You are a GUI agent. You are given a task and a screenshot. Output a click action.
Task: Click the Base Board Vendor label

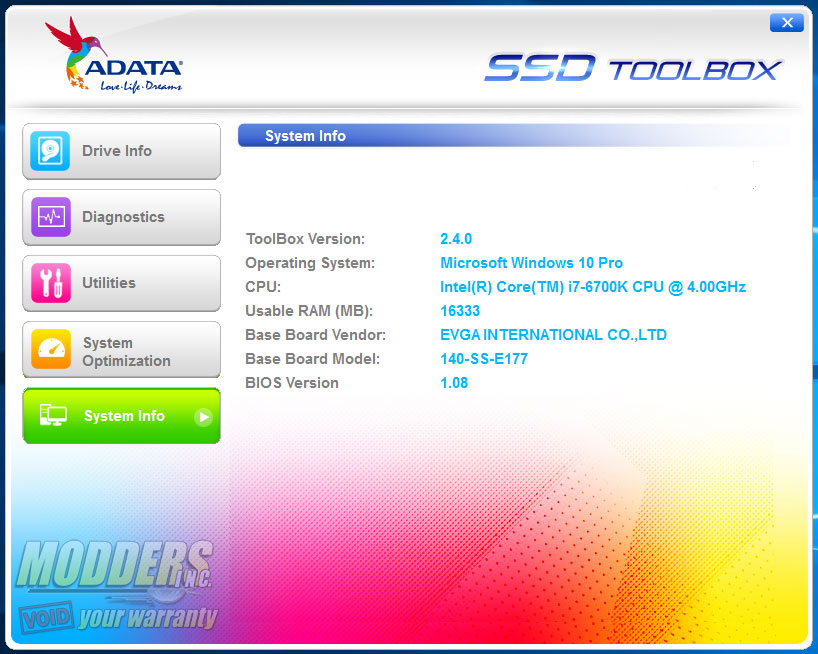click(316, 335)
